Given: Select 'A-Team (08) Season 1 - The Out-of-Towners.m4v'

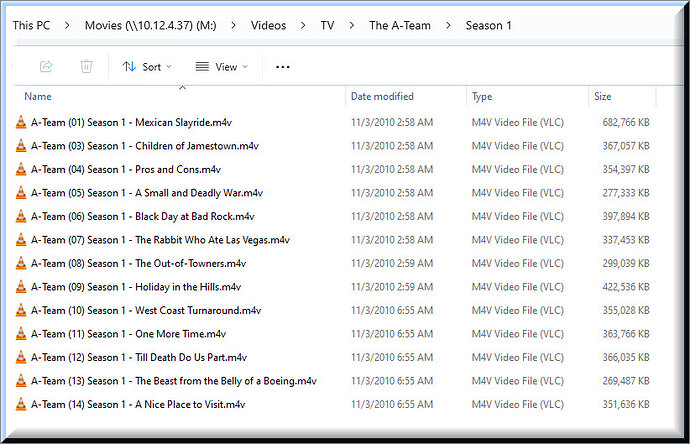Looking at the screenshot, I should click(x=138, y=264).
